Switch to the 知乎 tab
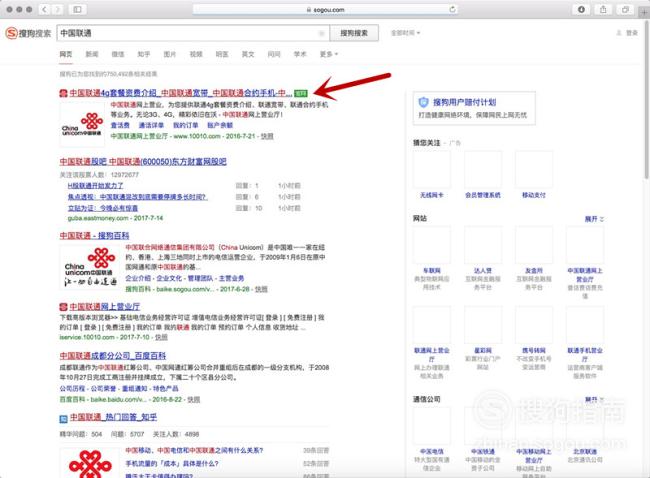Viewport: 650px width, 478px height. tap(144, 54)
